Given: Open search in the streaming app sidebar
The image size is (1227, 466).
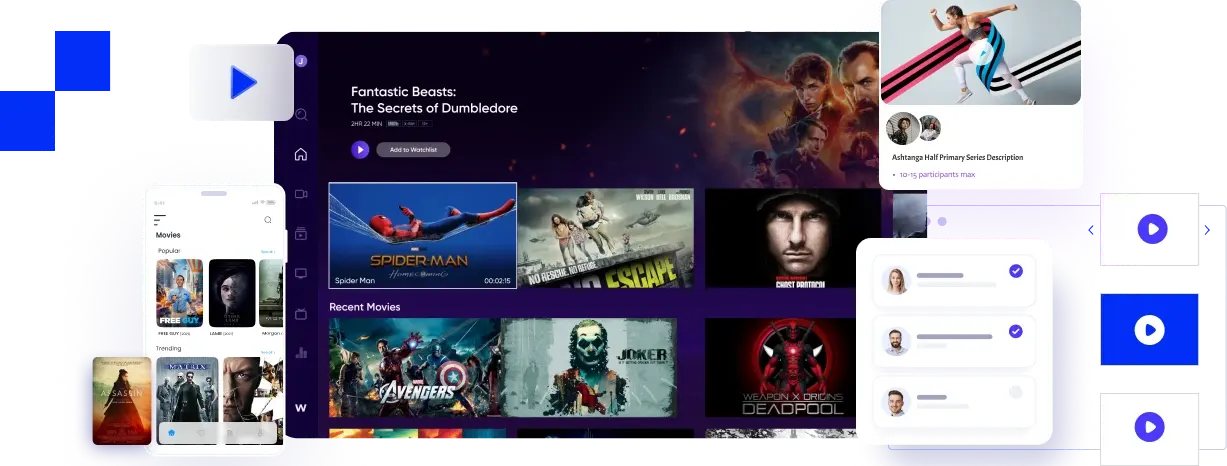Looking at the screenshot, I should 301,115.
